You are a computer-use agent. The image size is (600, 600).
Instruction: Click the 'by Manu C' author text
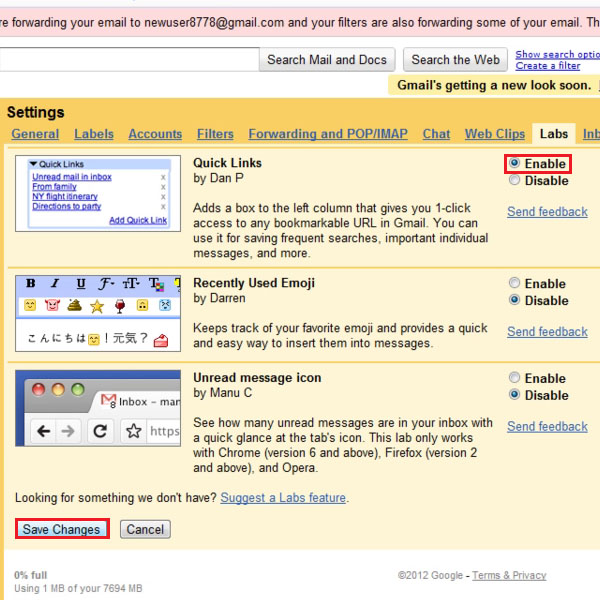[x=223, y=393]
